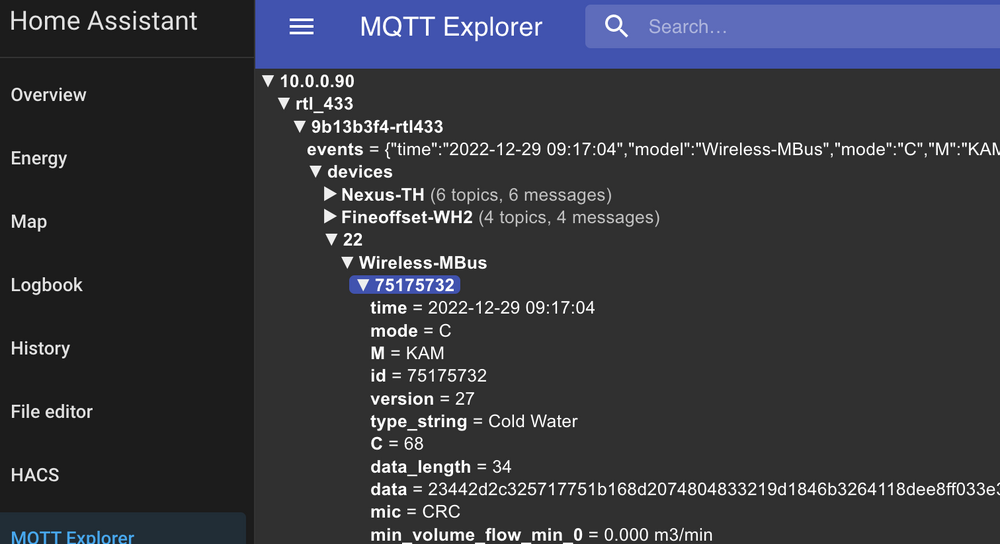Collapse the 10.0.0.90 tree node
This screenshot has height=544, width=1000.
coord(268,82)
